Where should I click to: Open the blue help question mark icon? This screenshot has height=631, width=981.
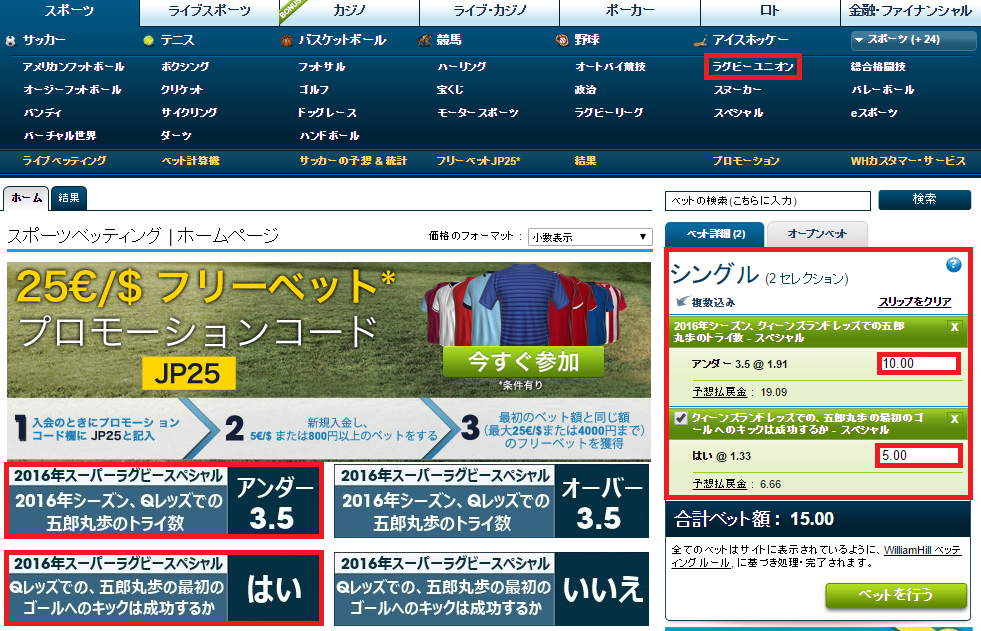(x=953, y=265)
